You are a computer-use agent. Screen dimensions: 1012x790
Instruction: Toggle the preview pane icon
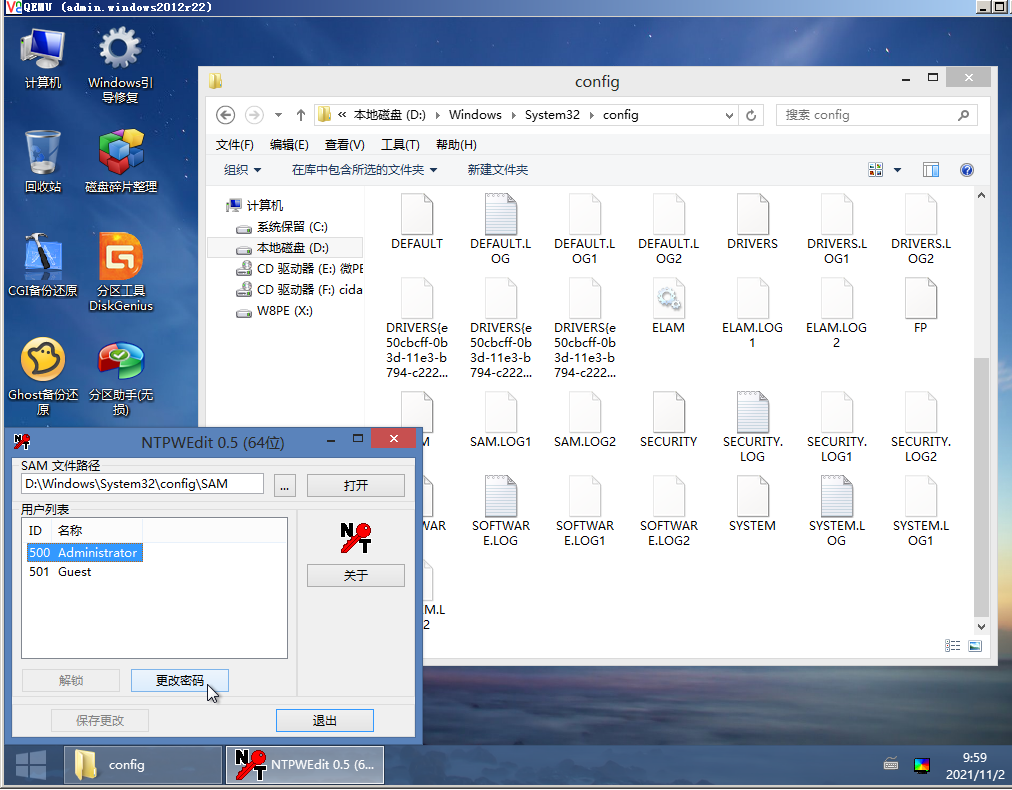931,170
